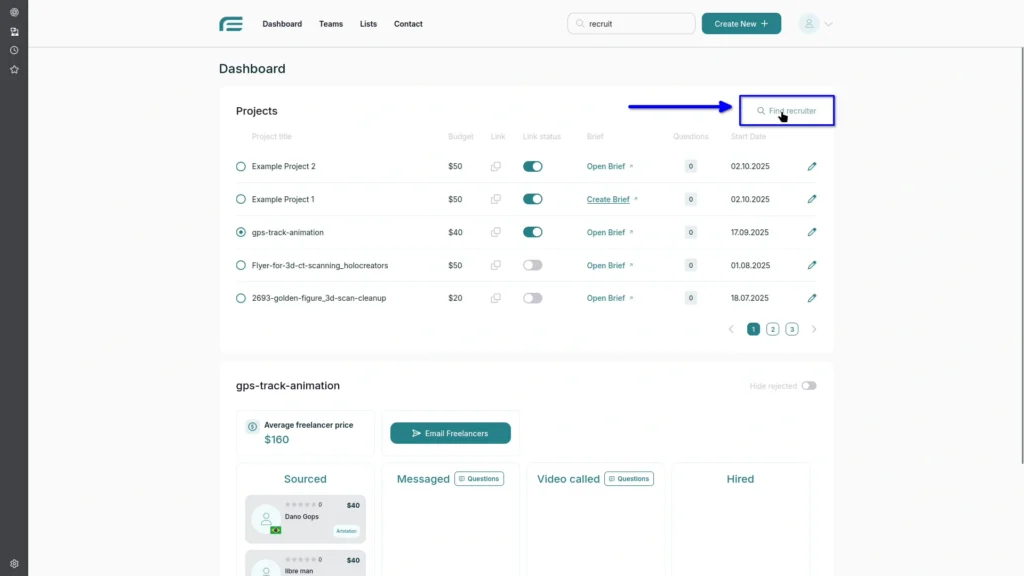Go to page 2 of the Projects list
Image resolution: width=1024 pixels, height=576 pixels.
point(772,328)
